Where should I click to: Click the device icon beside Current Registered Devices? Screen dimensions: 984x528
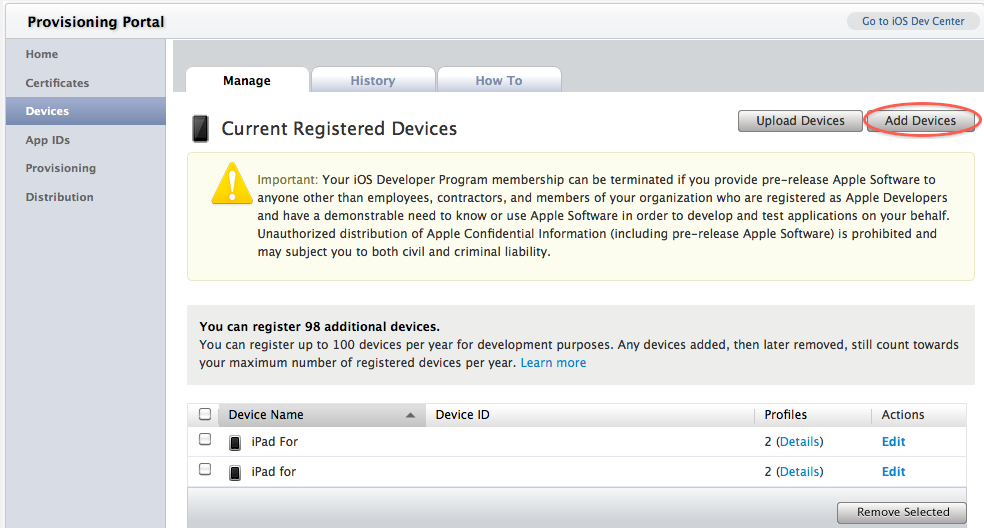[x=200, y=128]
